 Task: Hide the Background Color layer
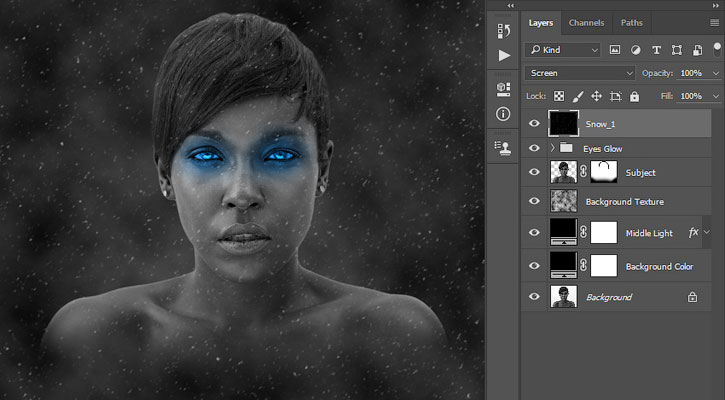(534, 266)
